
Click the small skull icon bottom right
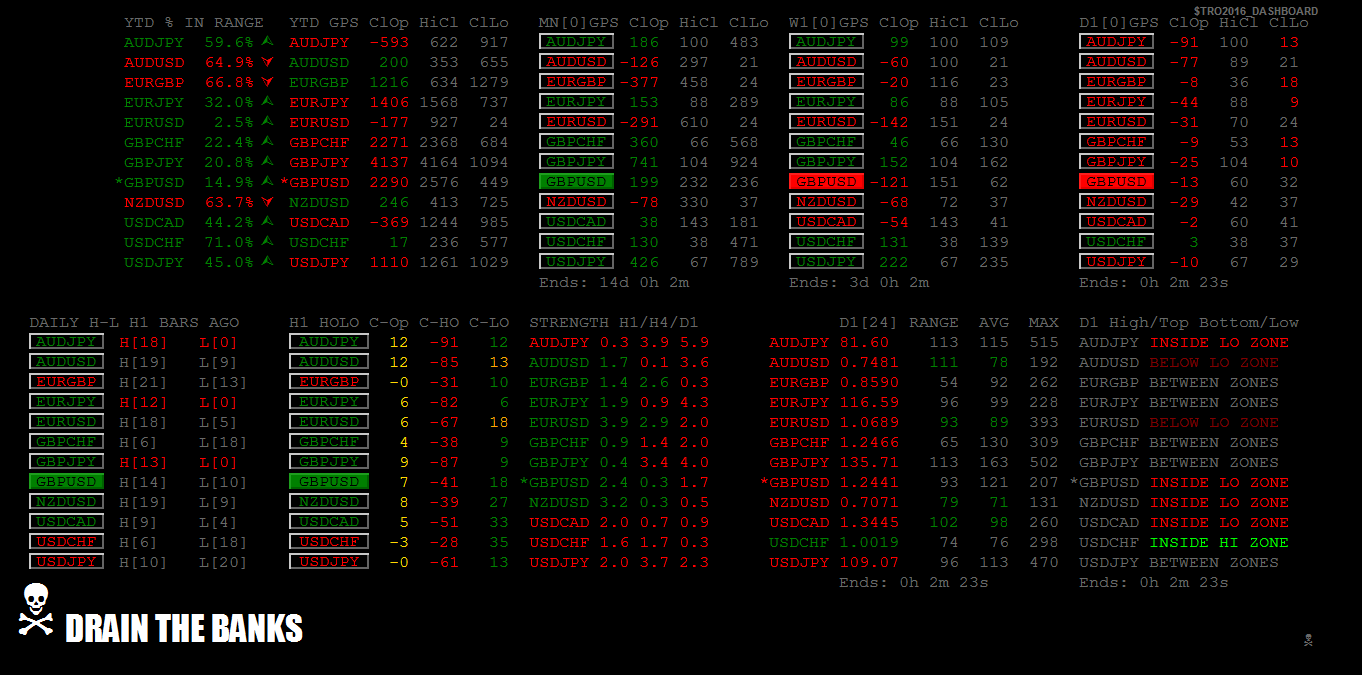pos(1308,640)
